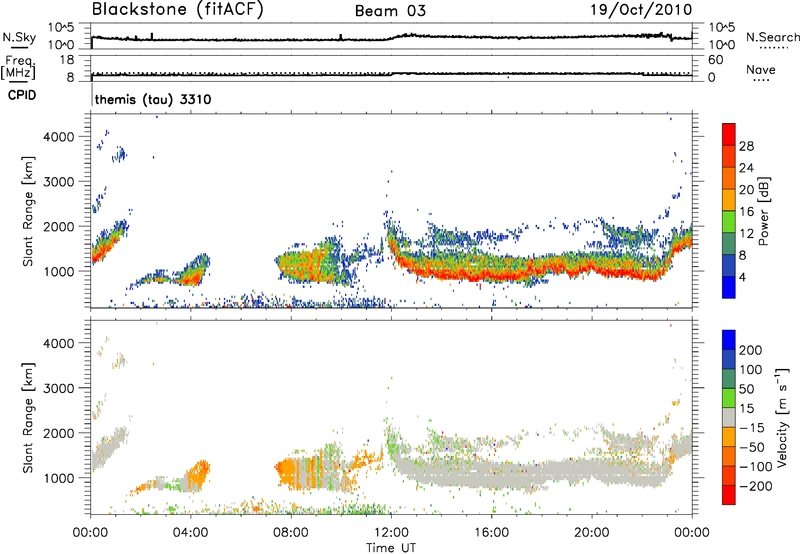Click the Blackstone (fitACF) title text
The height and width of the screenshot is (554, 800).
click(178, 10)
